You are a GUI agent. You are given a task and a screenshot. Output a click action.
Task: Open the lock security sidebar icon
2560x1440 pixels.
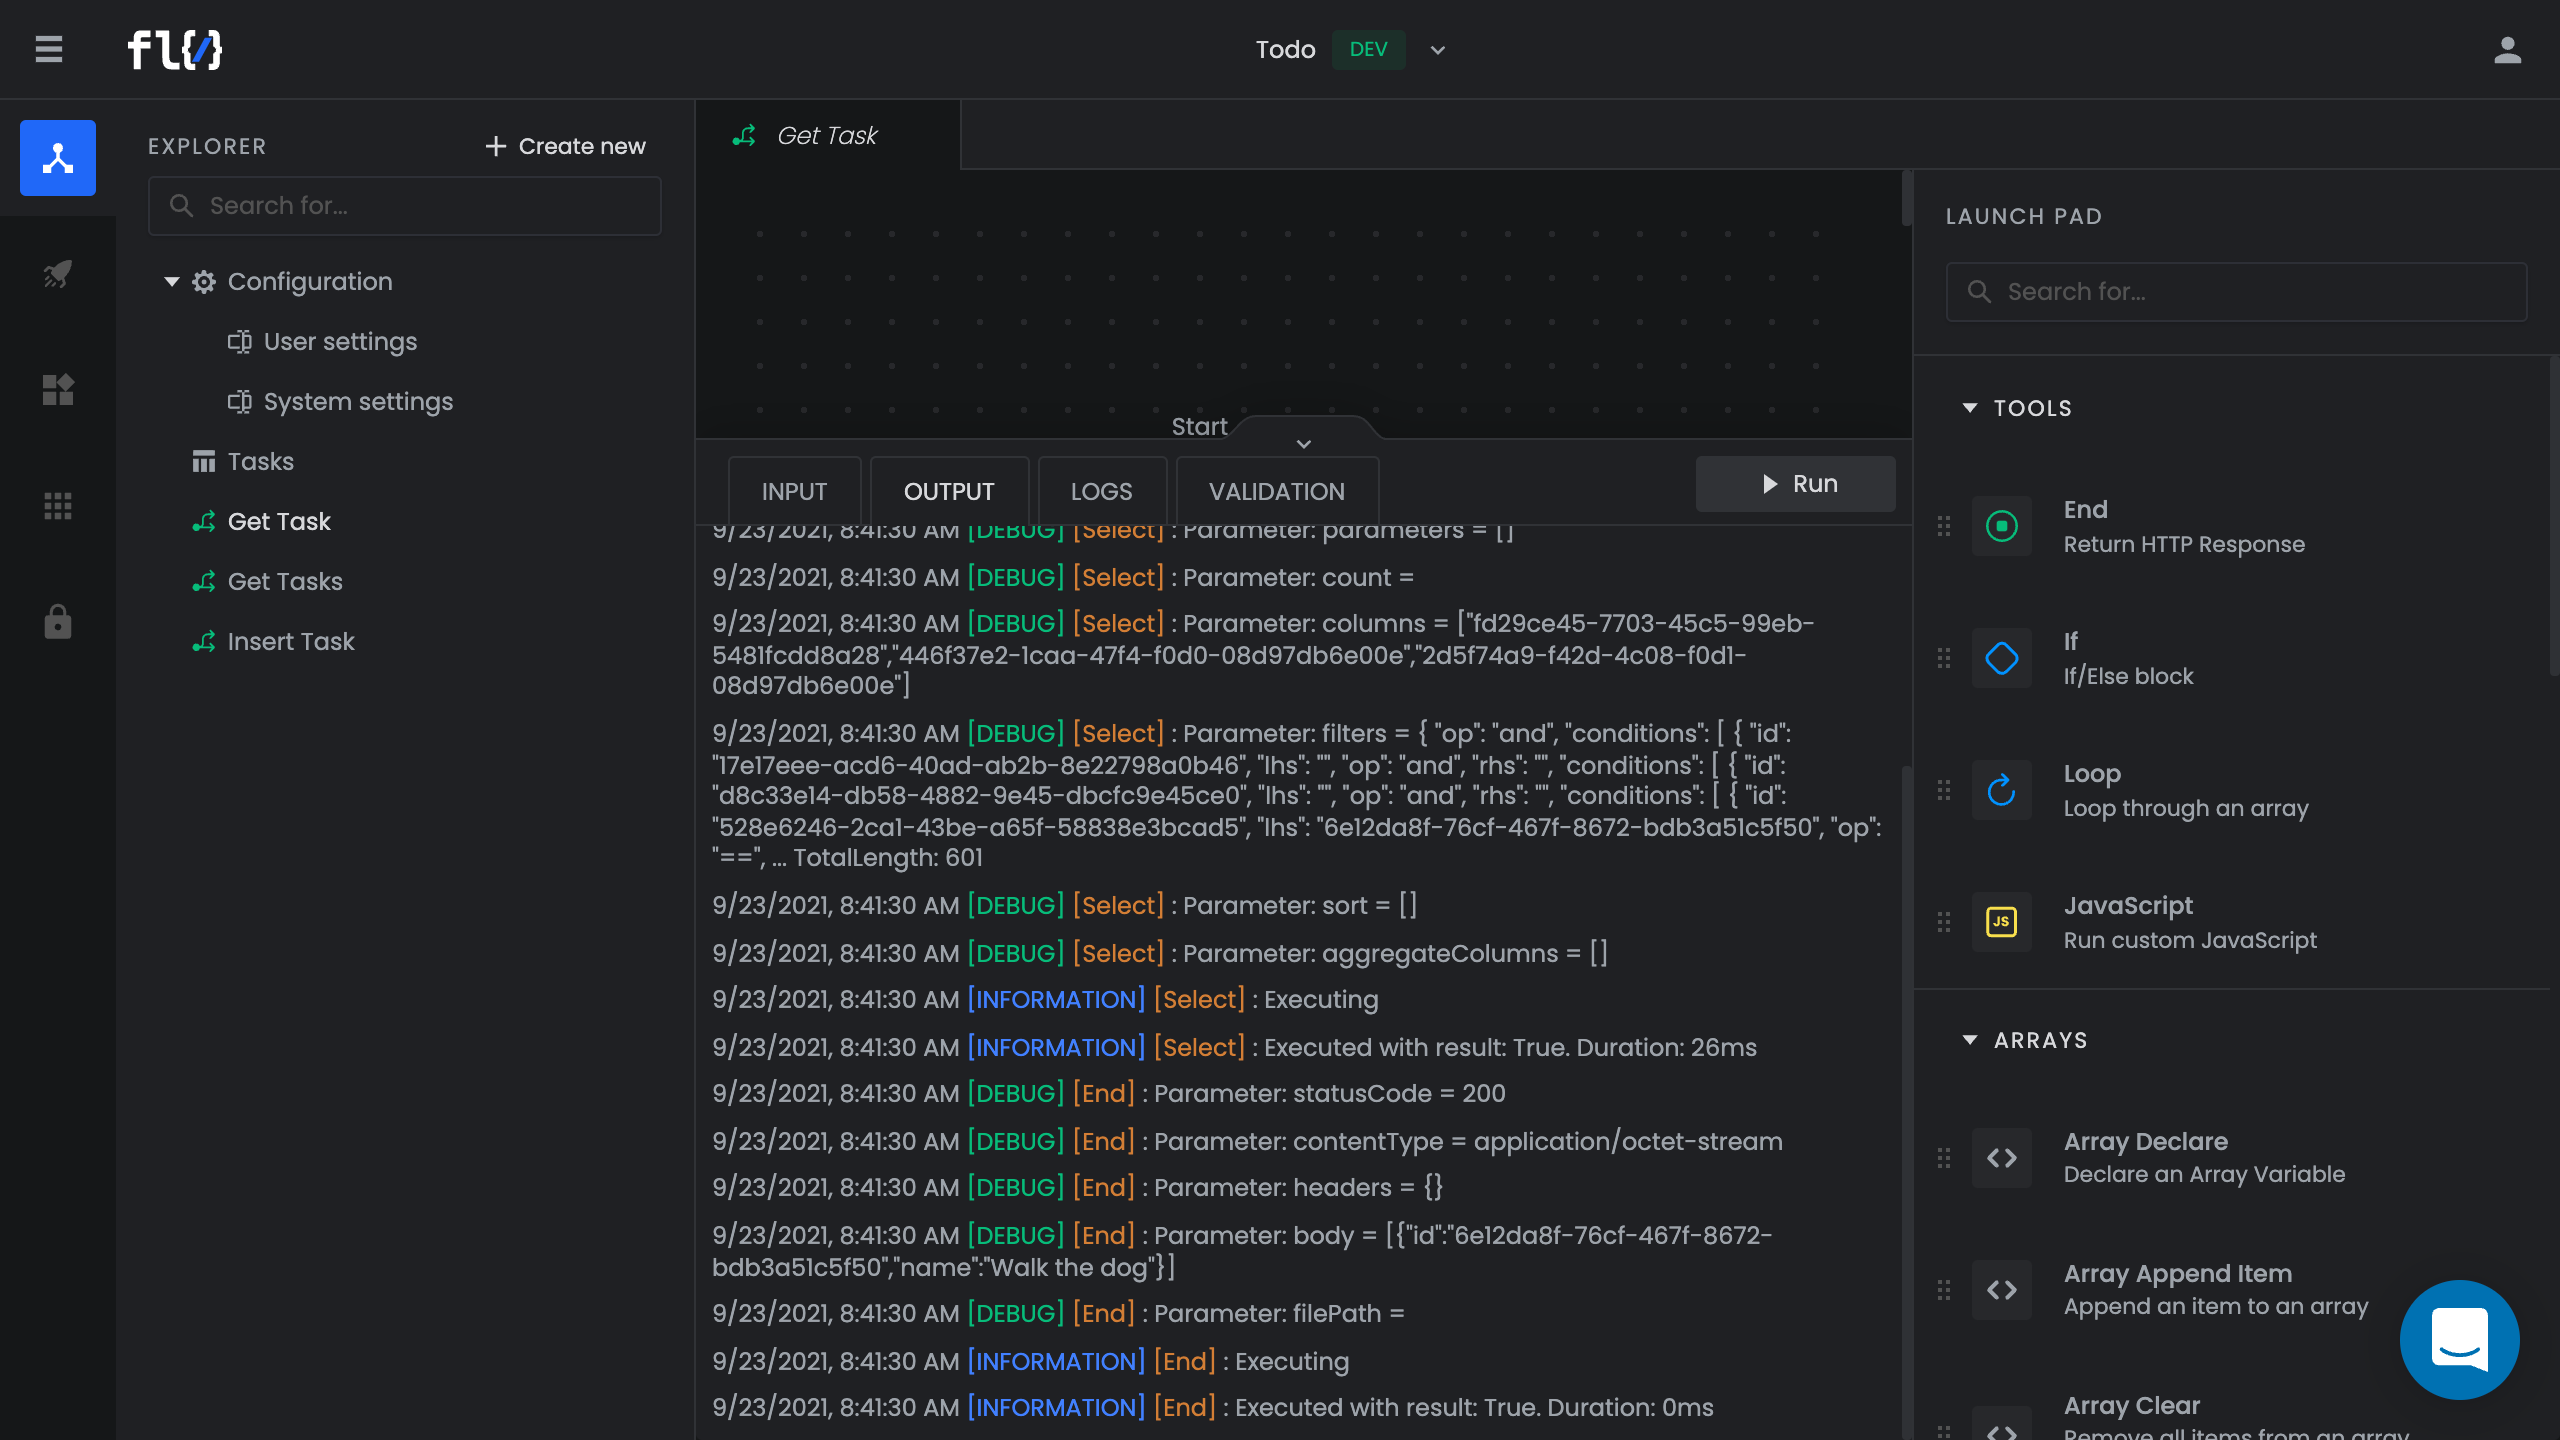click(58, 621)
